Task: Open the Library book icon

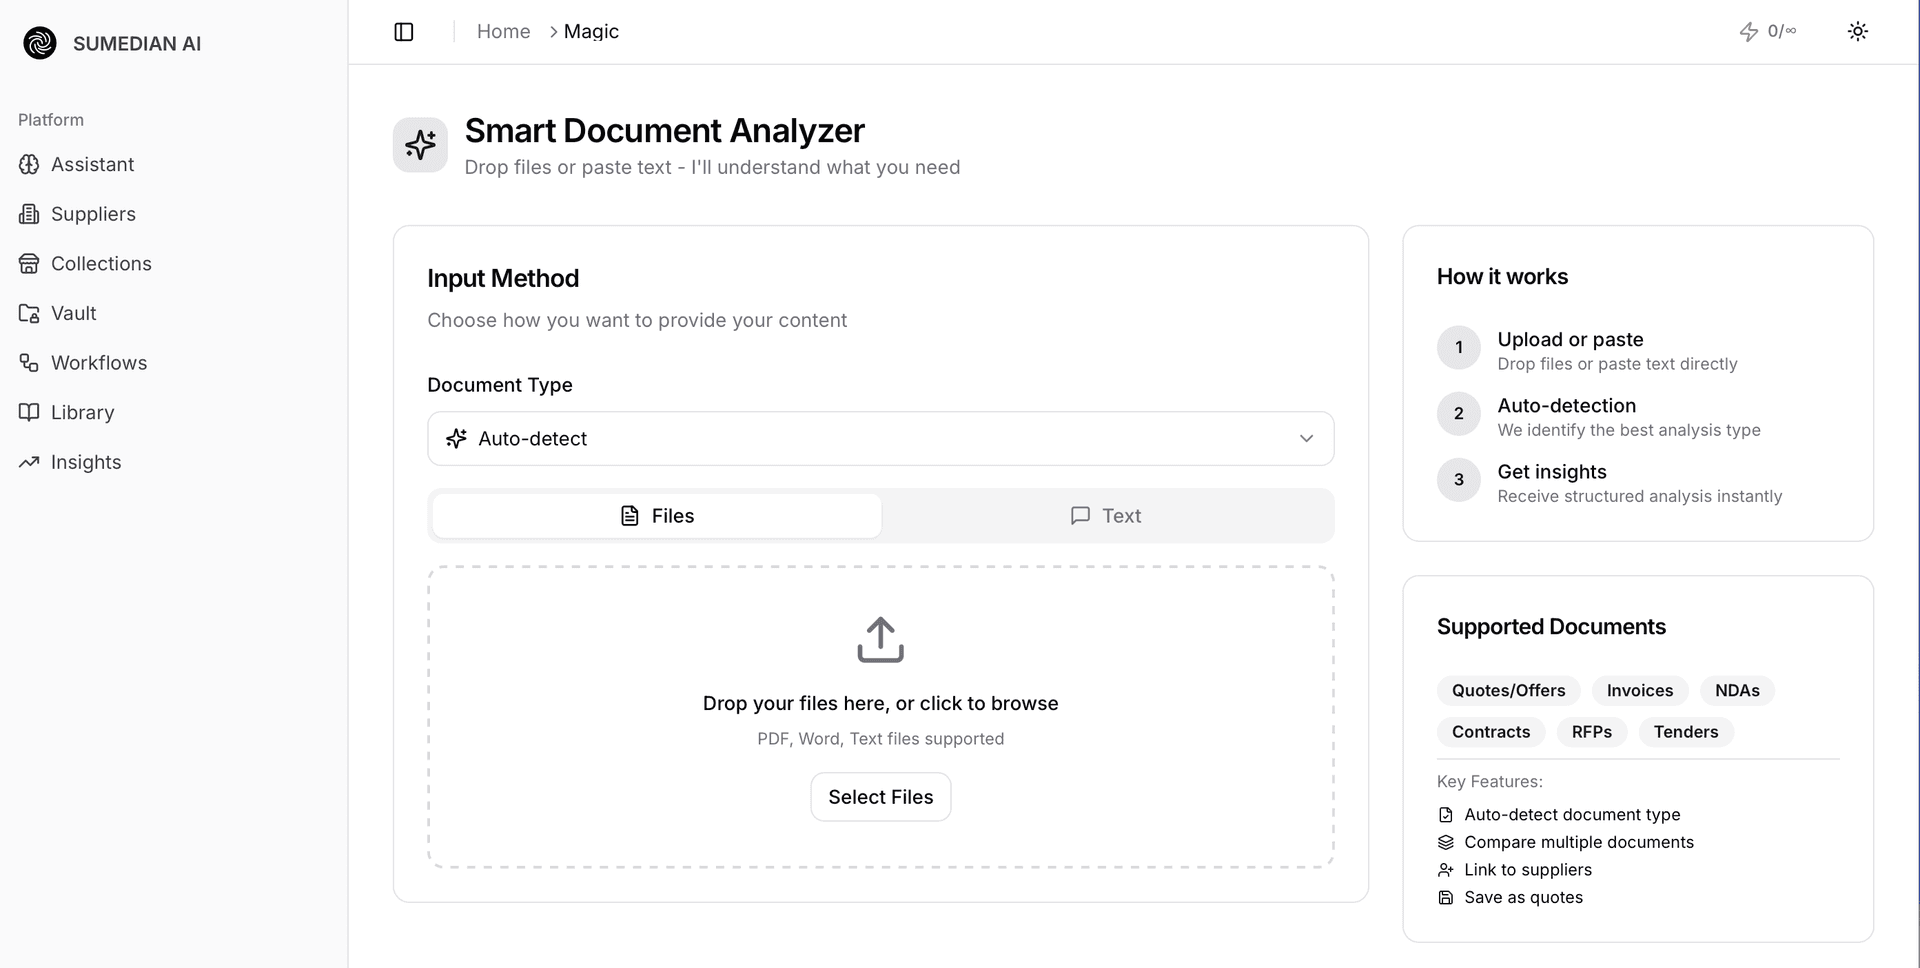Action: [29, 412]
